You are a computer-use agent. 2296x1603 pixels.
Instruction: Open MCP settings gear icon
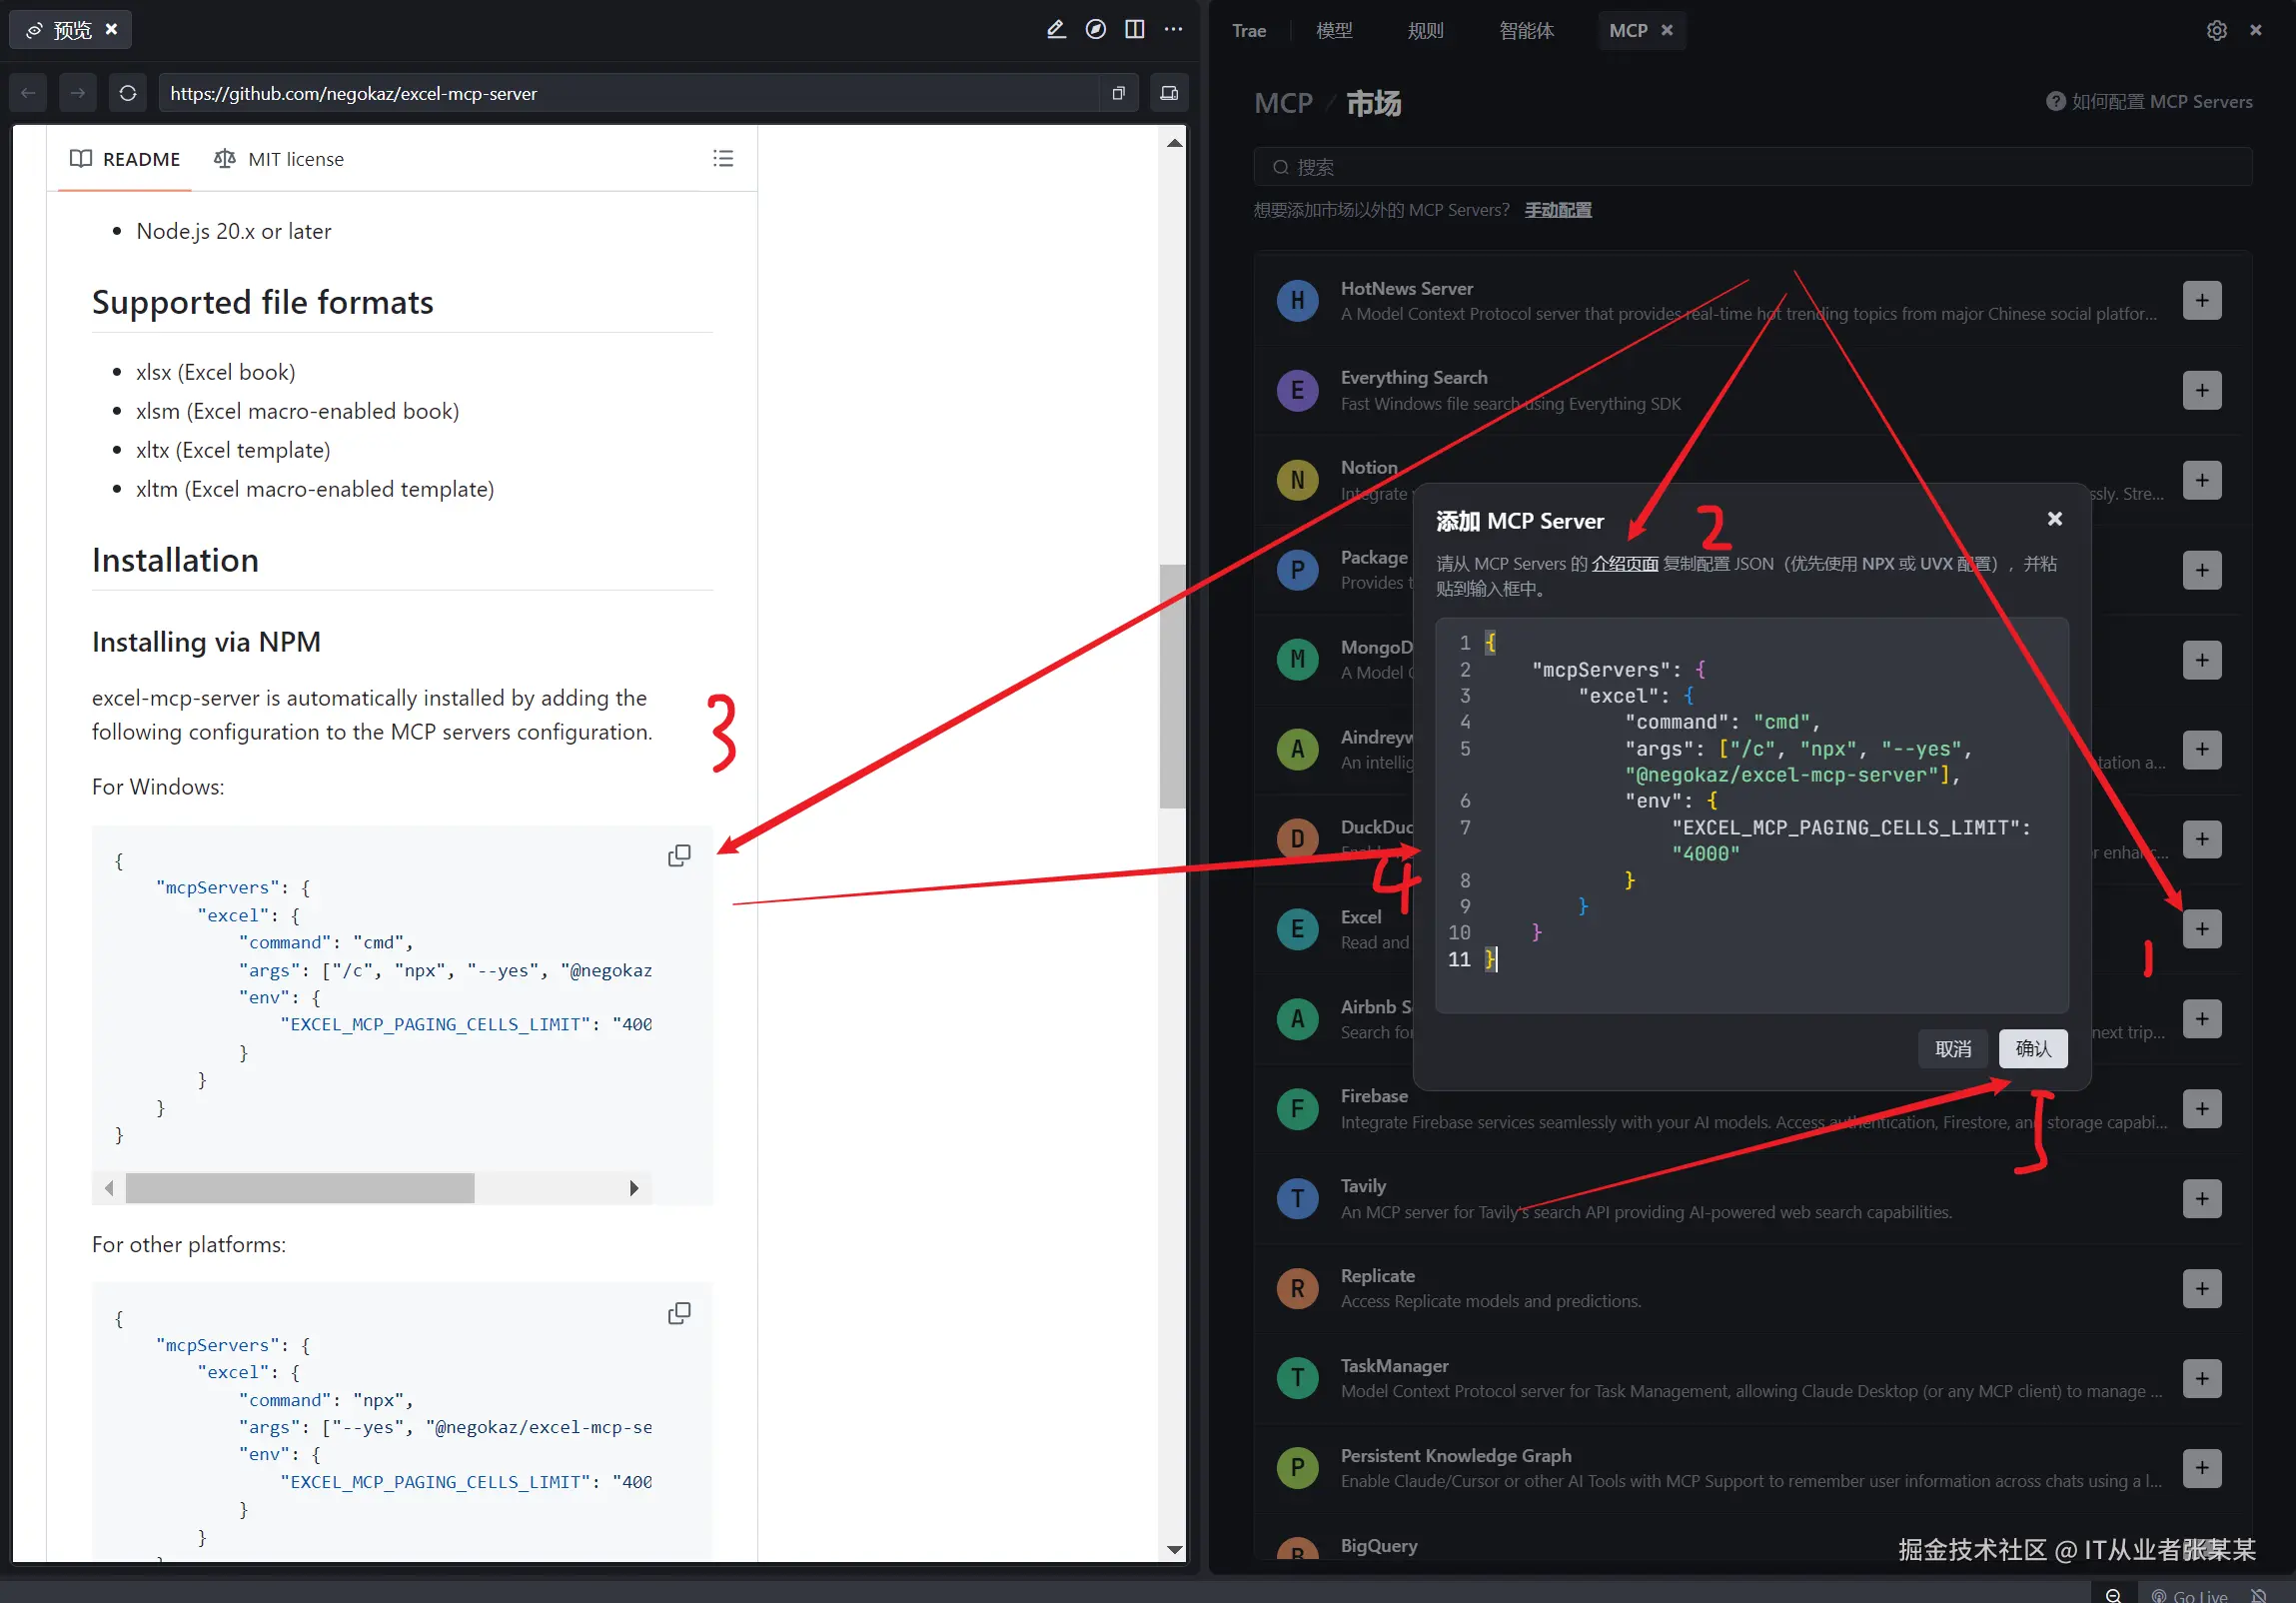click(2216, 30)
